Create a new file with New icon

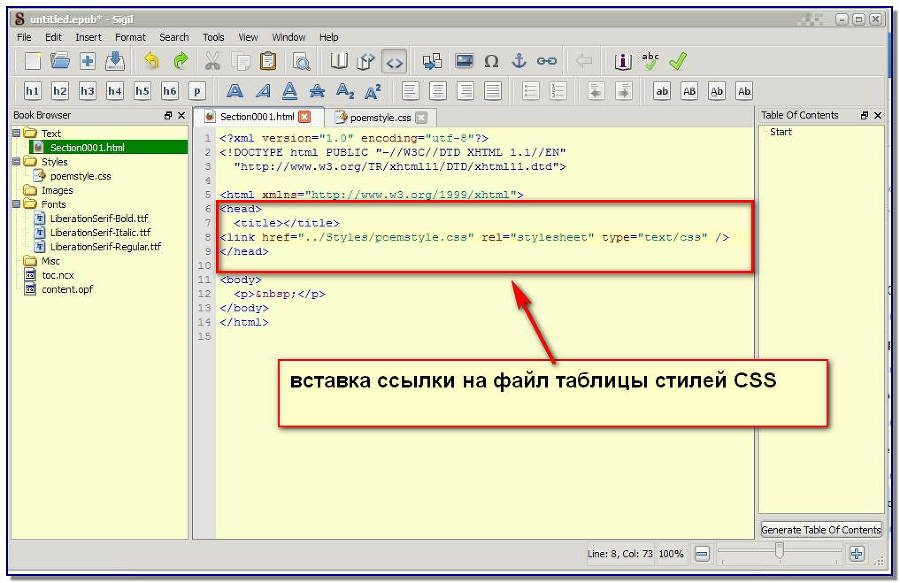33,61
